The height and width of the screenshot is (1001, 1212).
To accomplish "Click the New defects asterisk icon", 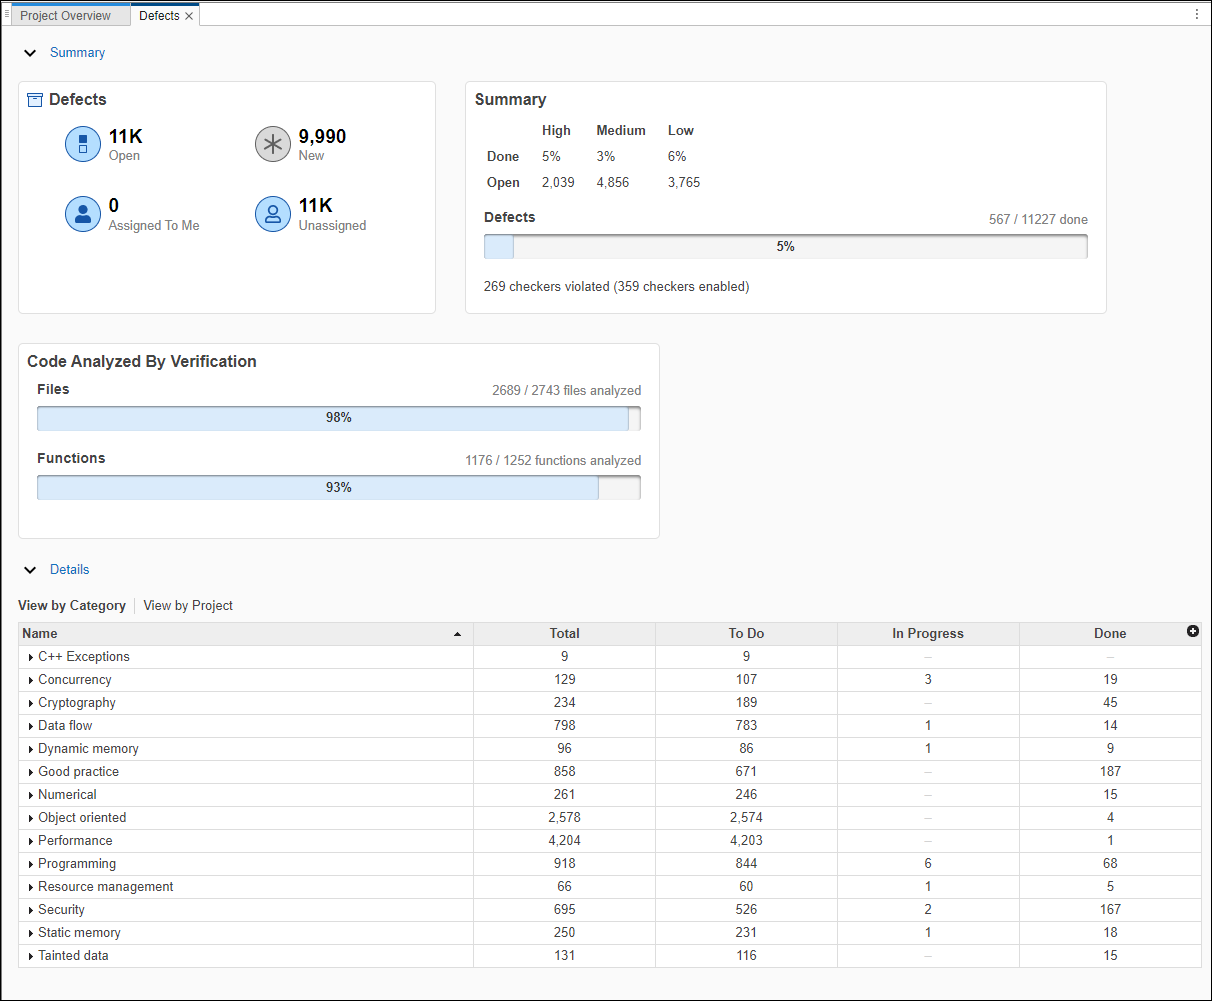I will click(273, 144).
